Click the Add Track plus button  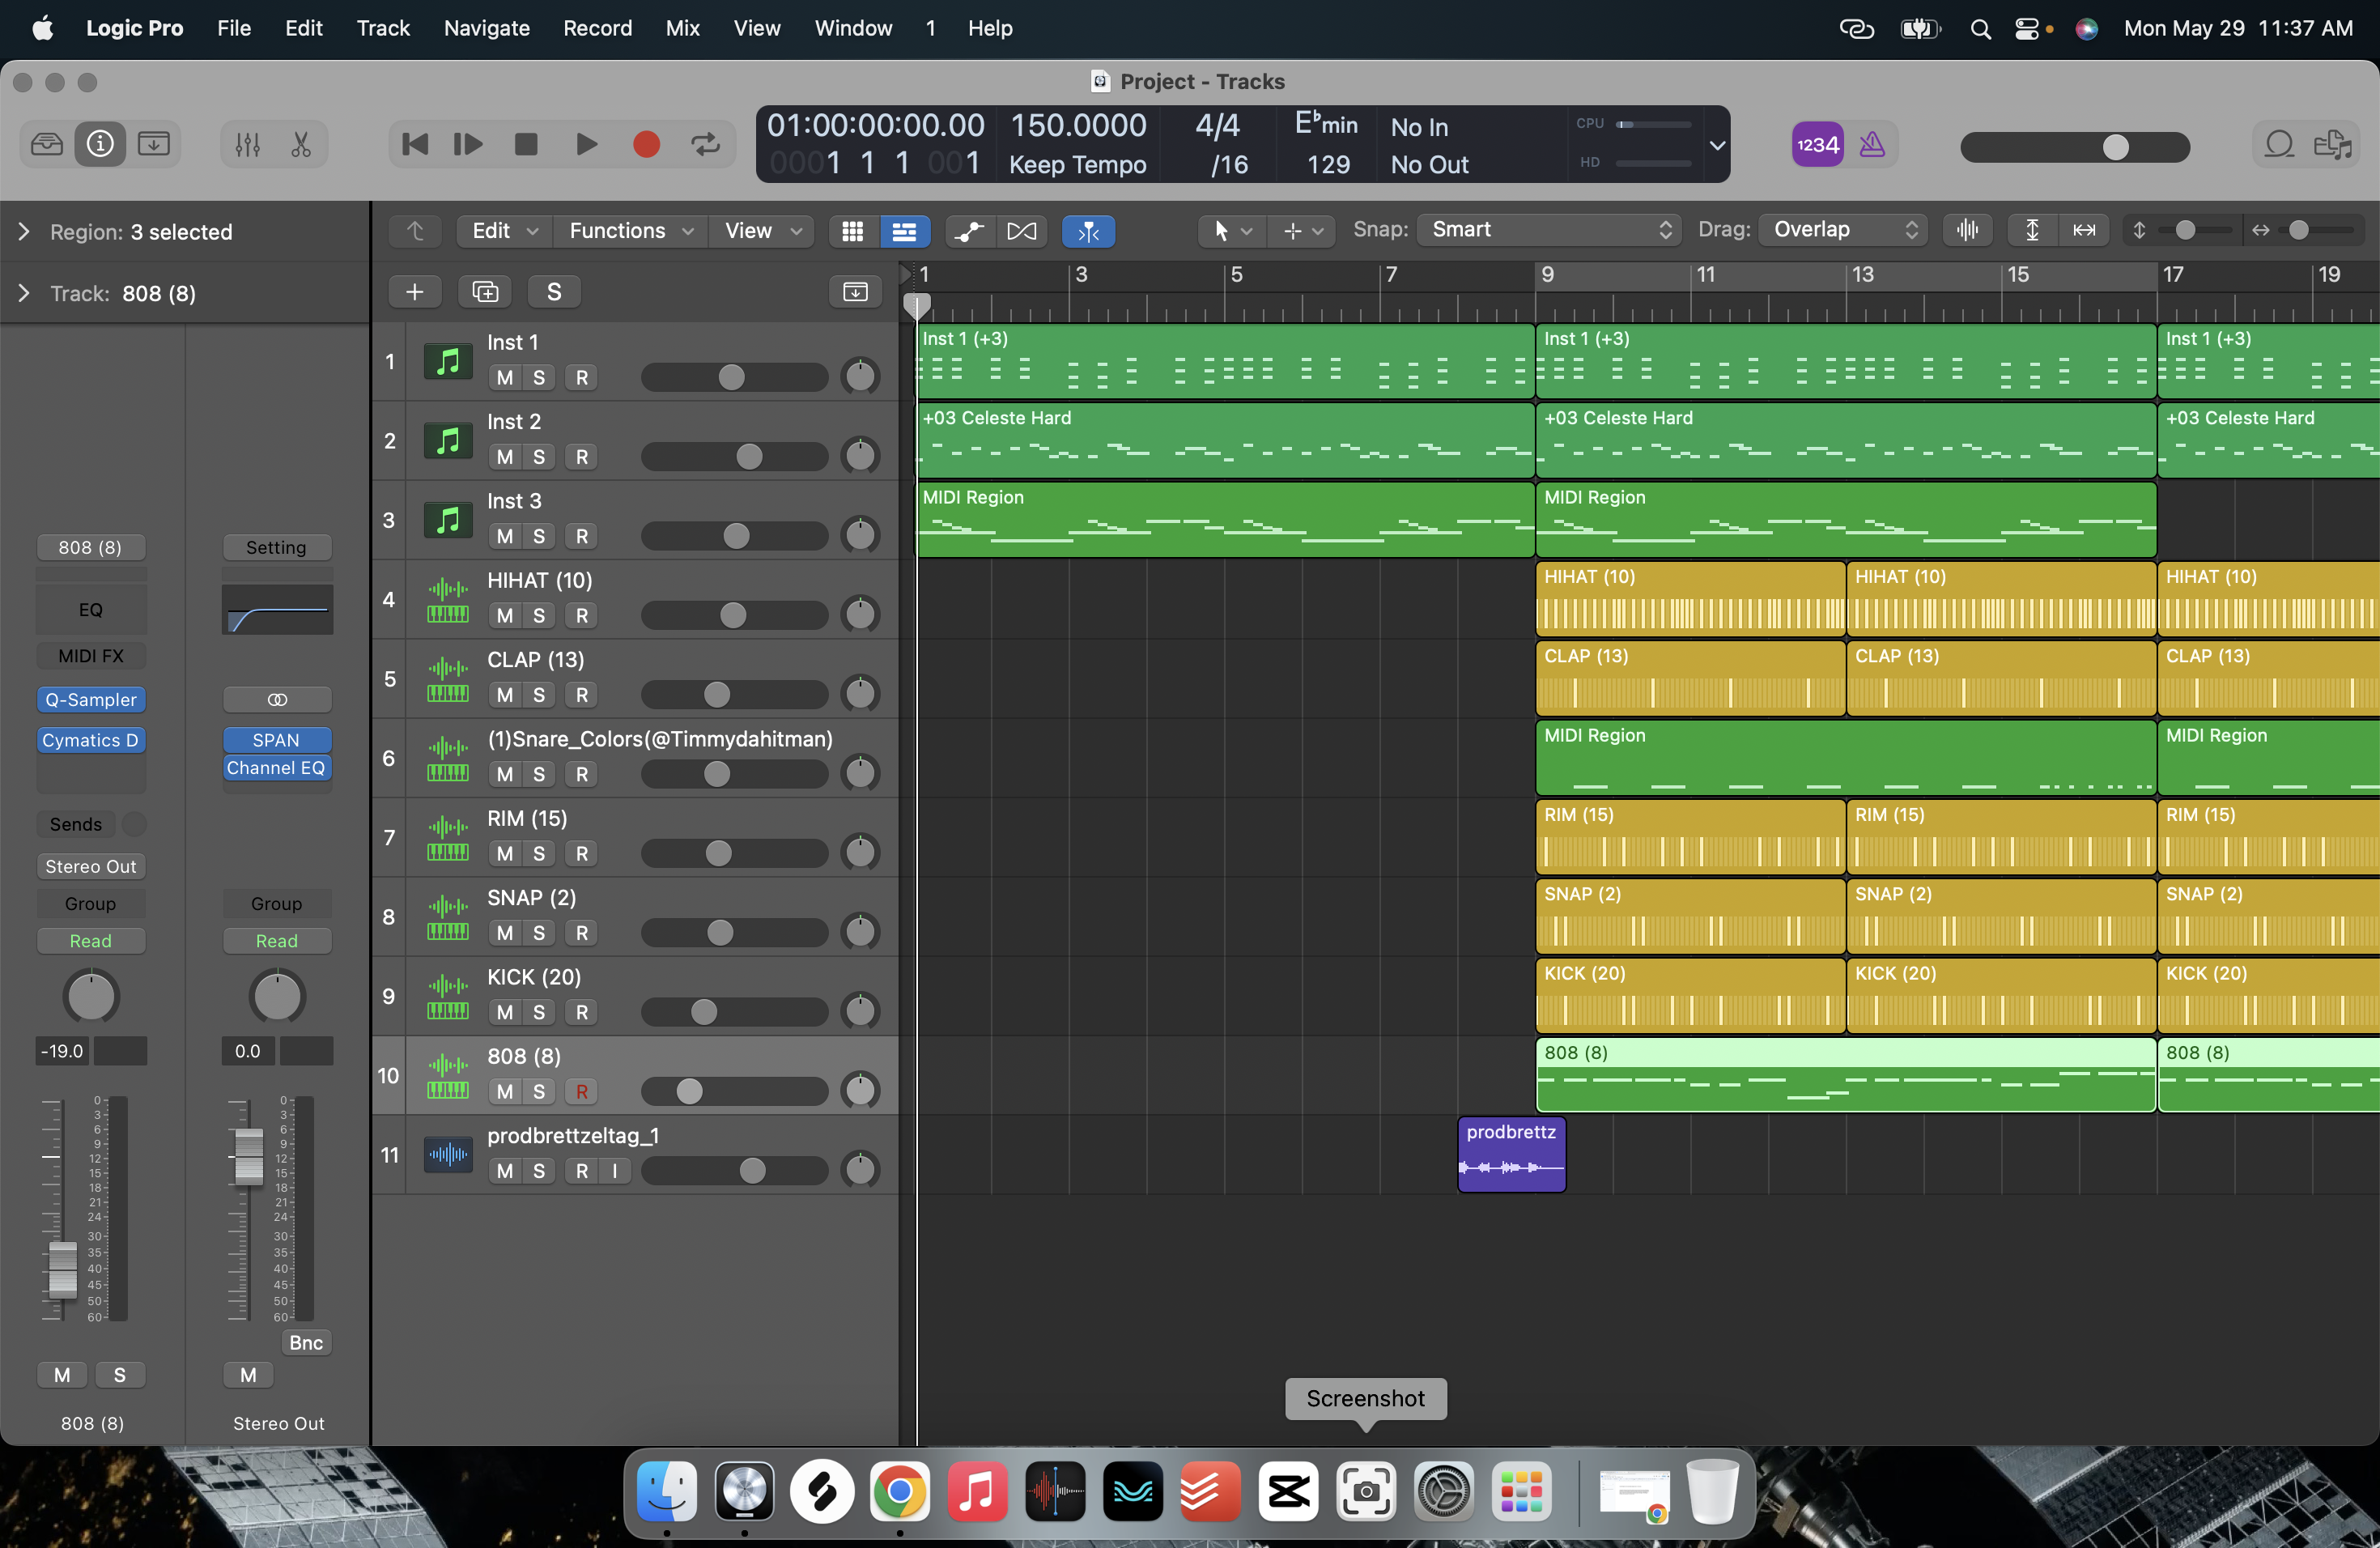414,292
